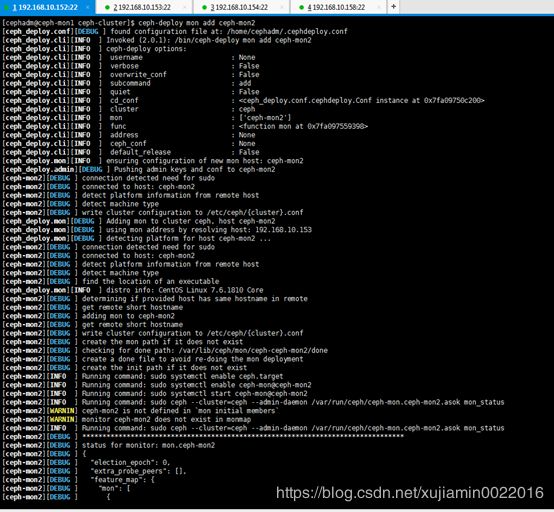Close the 192.168.10.152:22 session tab
Image resolution: width=554 pixels, height=512 pixels.
88,7
